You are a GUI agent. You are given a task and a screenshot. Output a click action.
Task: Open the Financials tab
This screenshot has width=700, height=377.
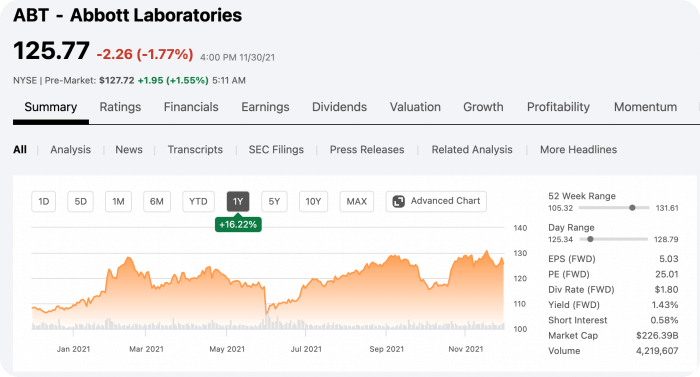(x=191, y=107)
